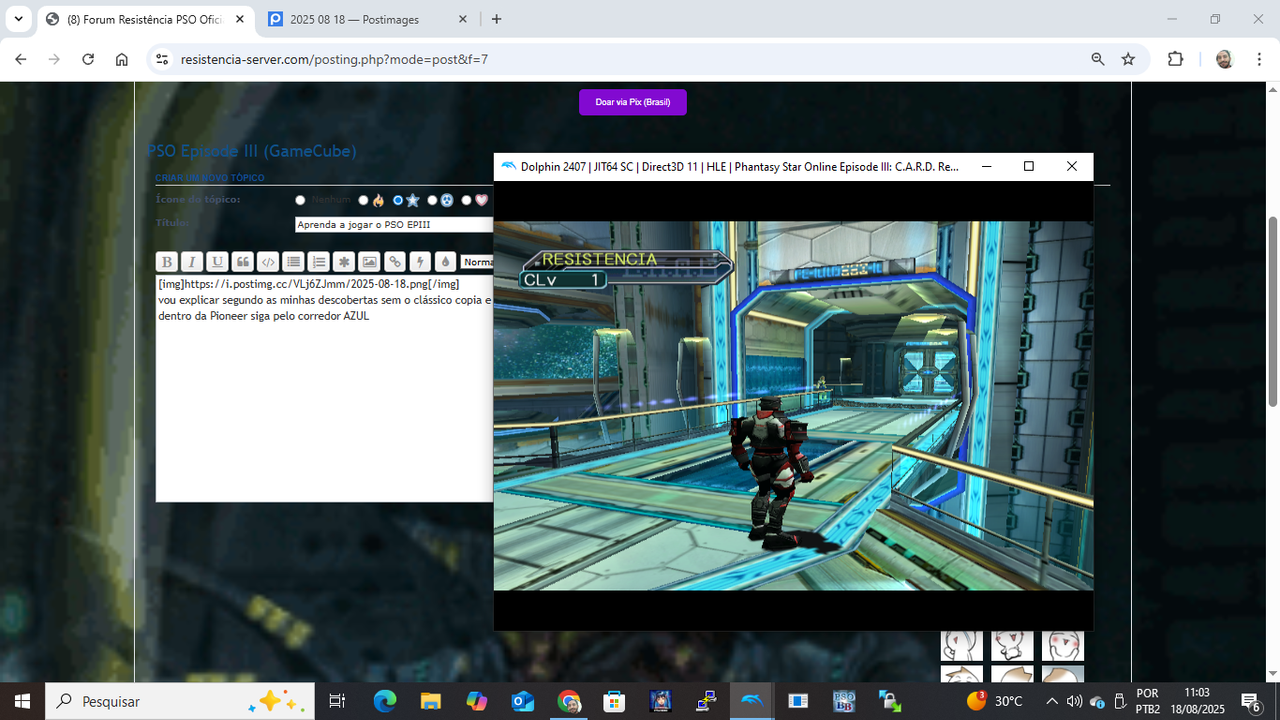Maximize the Dolphin emulator window

pyautogui.click(x=1029, y=167)
